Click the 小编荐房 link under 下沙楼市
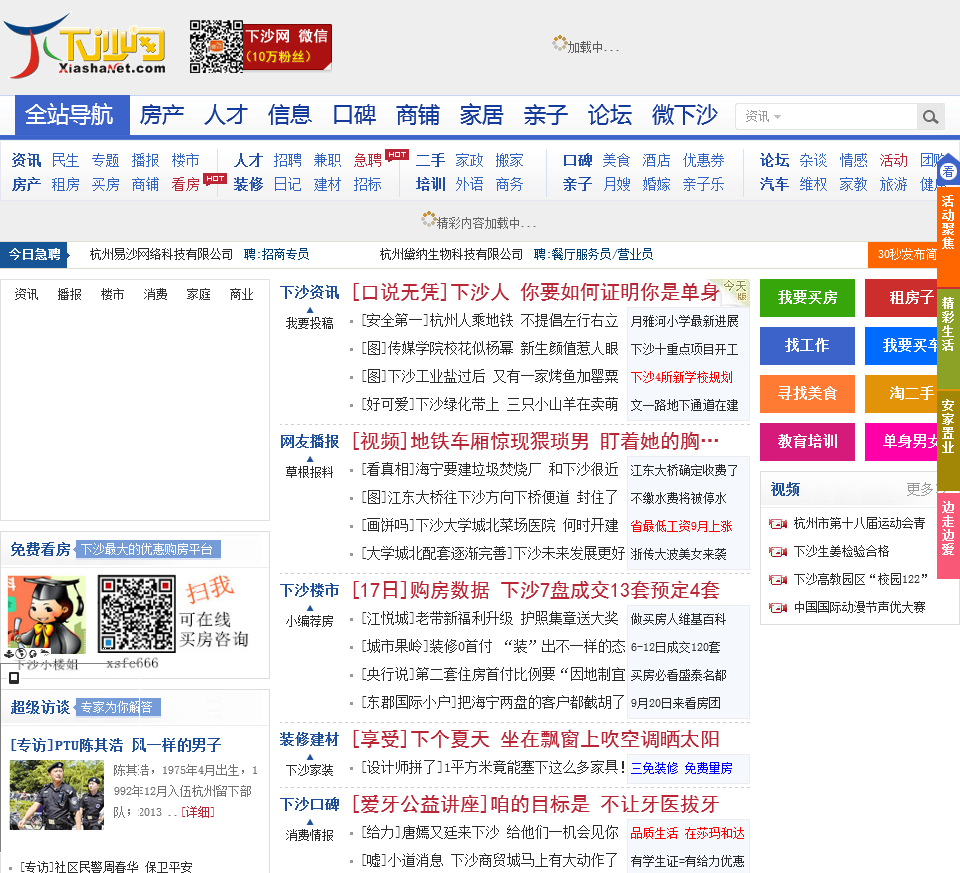 (x=309, y=621)
